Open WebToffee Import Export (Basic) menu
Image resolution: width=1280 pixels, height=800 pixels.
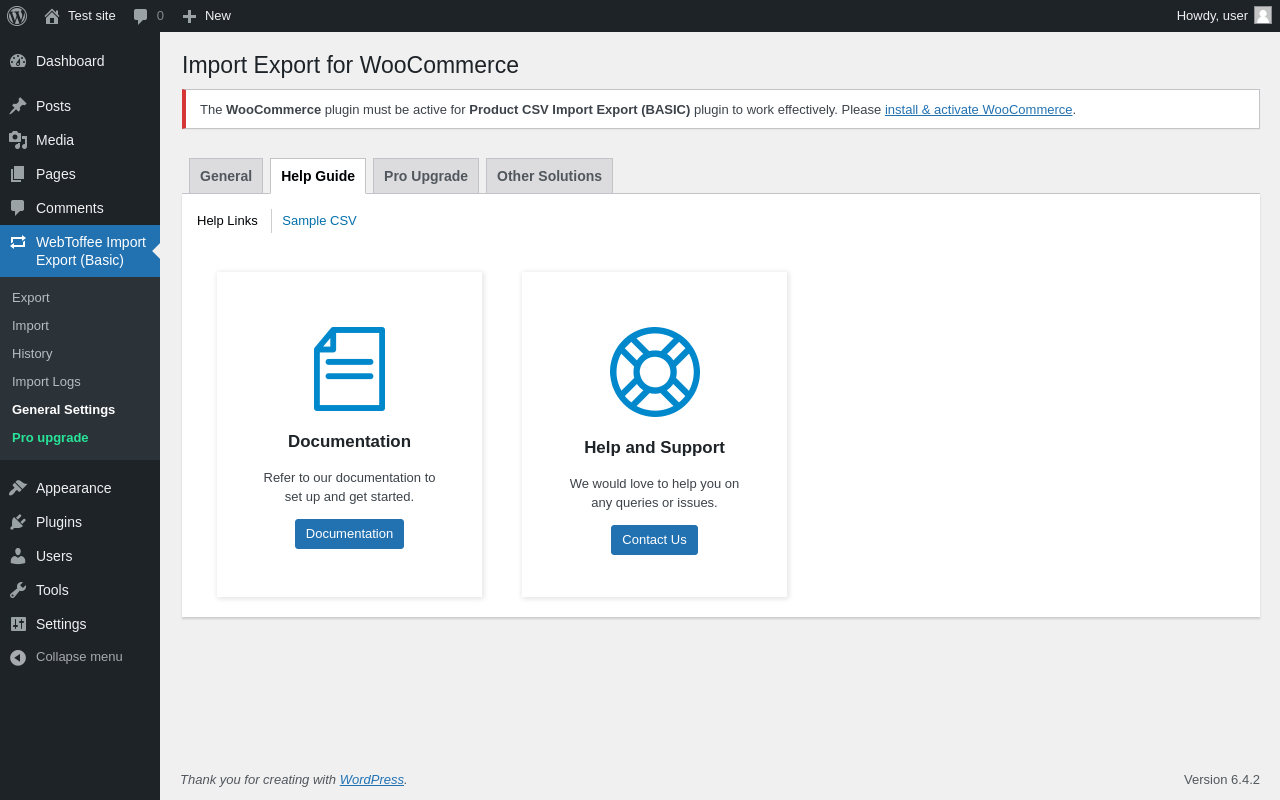click(80, 251)
